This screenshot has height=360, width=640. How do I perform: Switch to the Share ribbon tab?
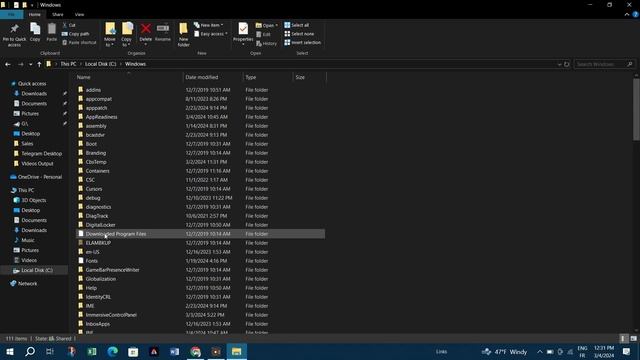coord(58,15)
